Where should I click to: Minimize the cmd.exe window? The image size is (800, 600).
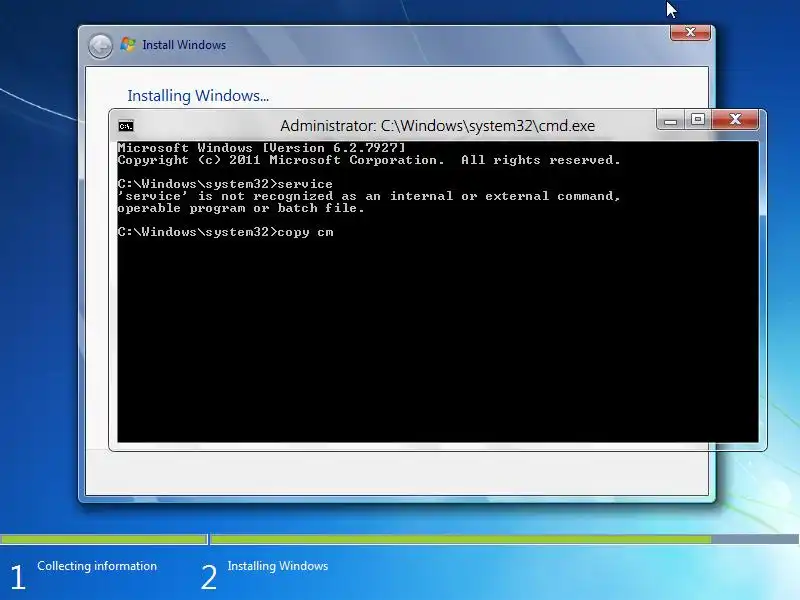(670, 120)
